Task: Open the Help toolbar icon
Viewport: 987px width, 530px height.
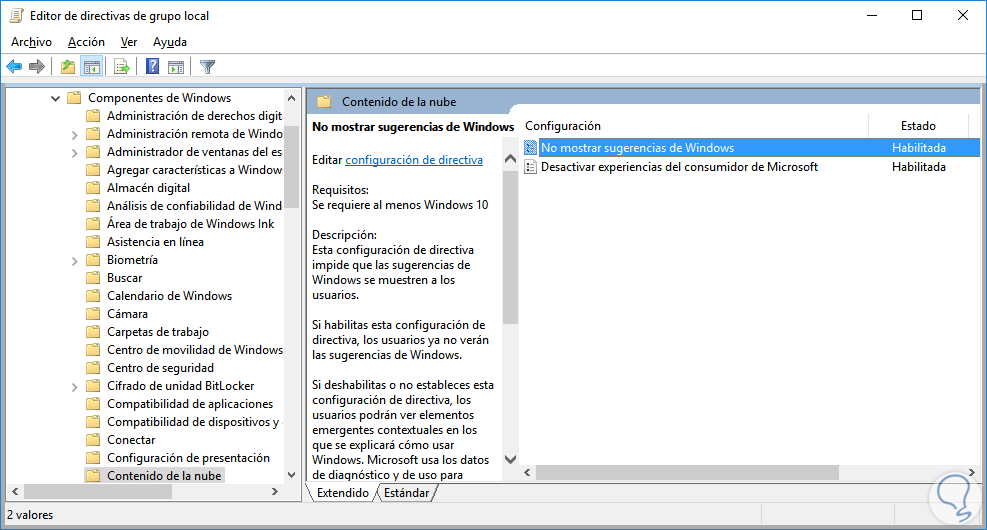Action: 152,66
